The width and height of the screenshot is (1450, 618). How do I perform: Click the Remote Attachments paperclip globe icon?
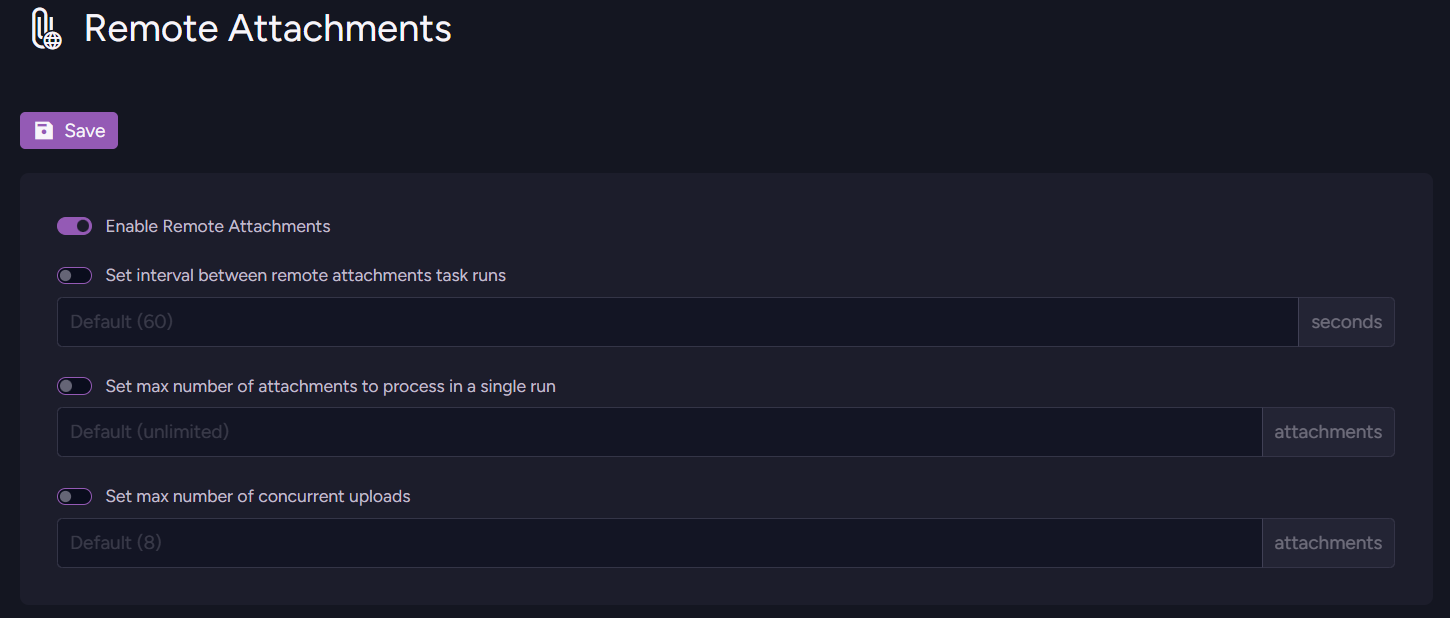click(45, 29)
